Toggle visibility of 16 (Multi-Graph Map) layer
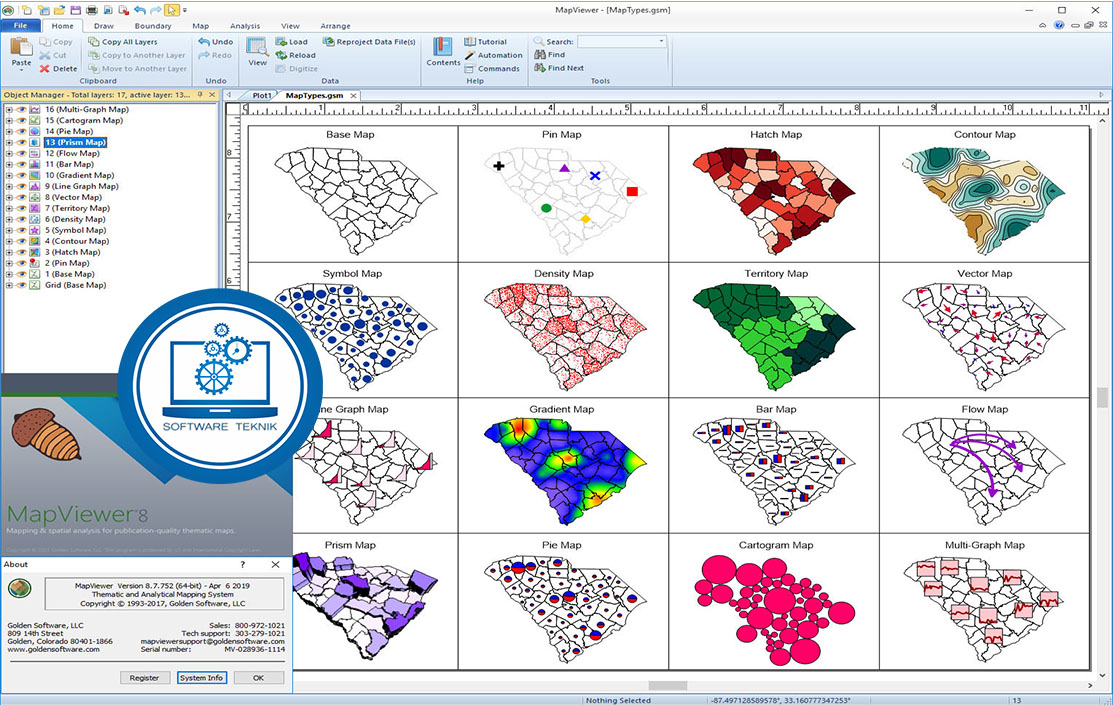The image size is (1113, 705). pyautogui.click(x=21, y=110)
